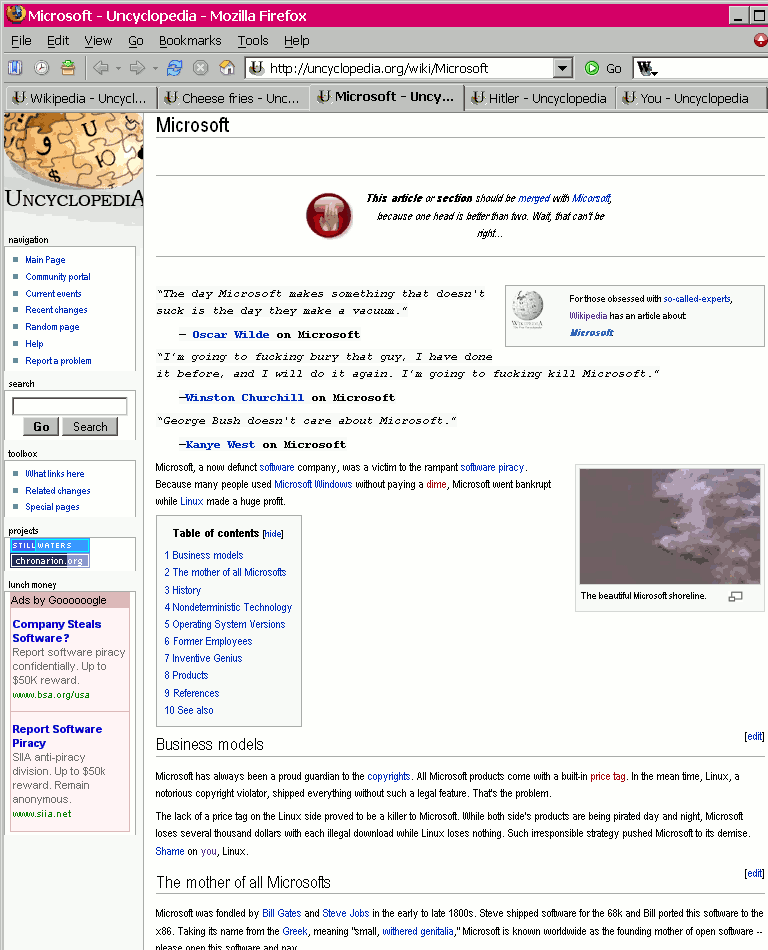Open the Random page link
The height and width of the screenshot is (950, 768).
pos(53,327)
